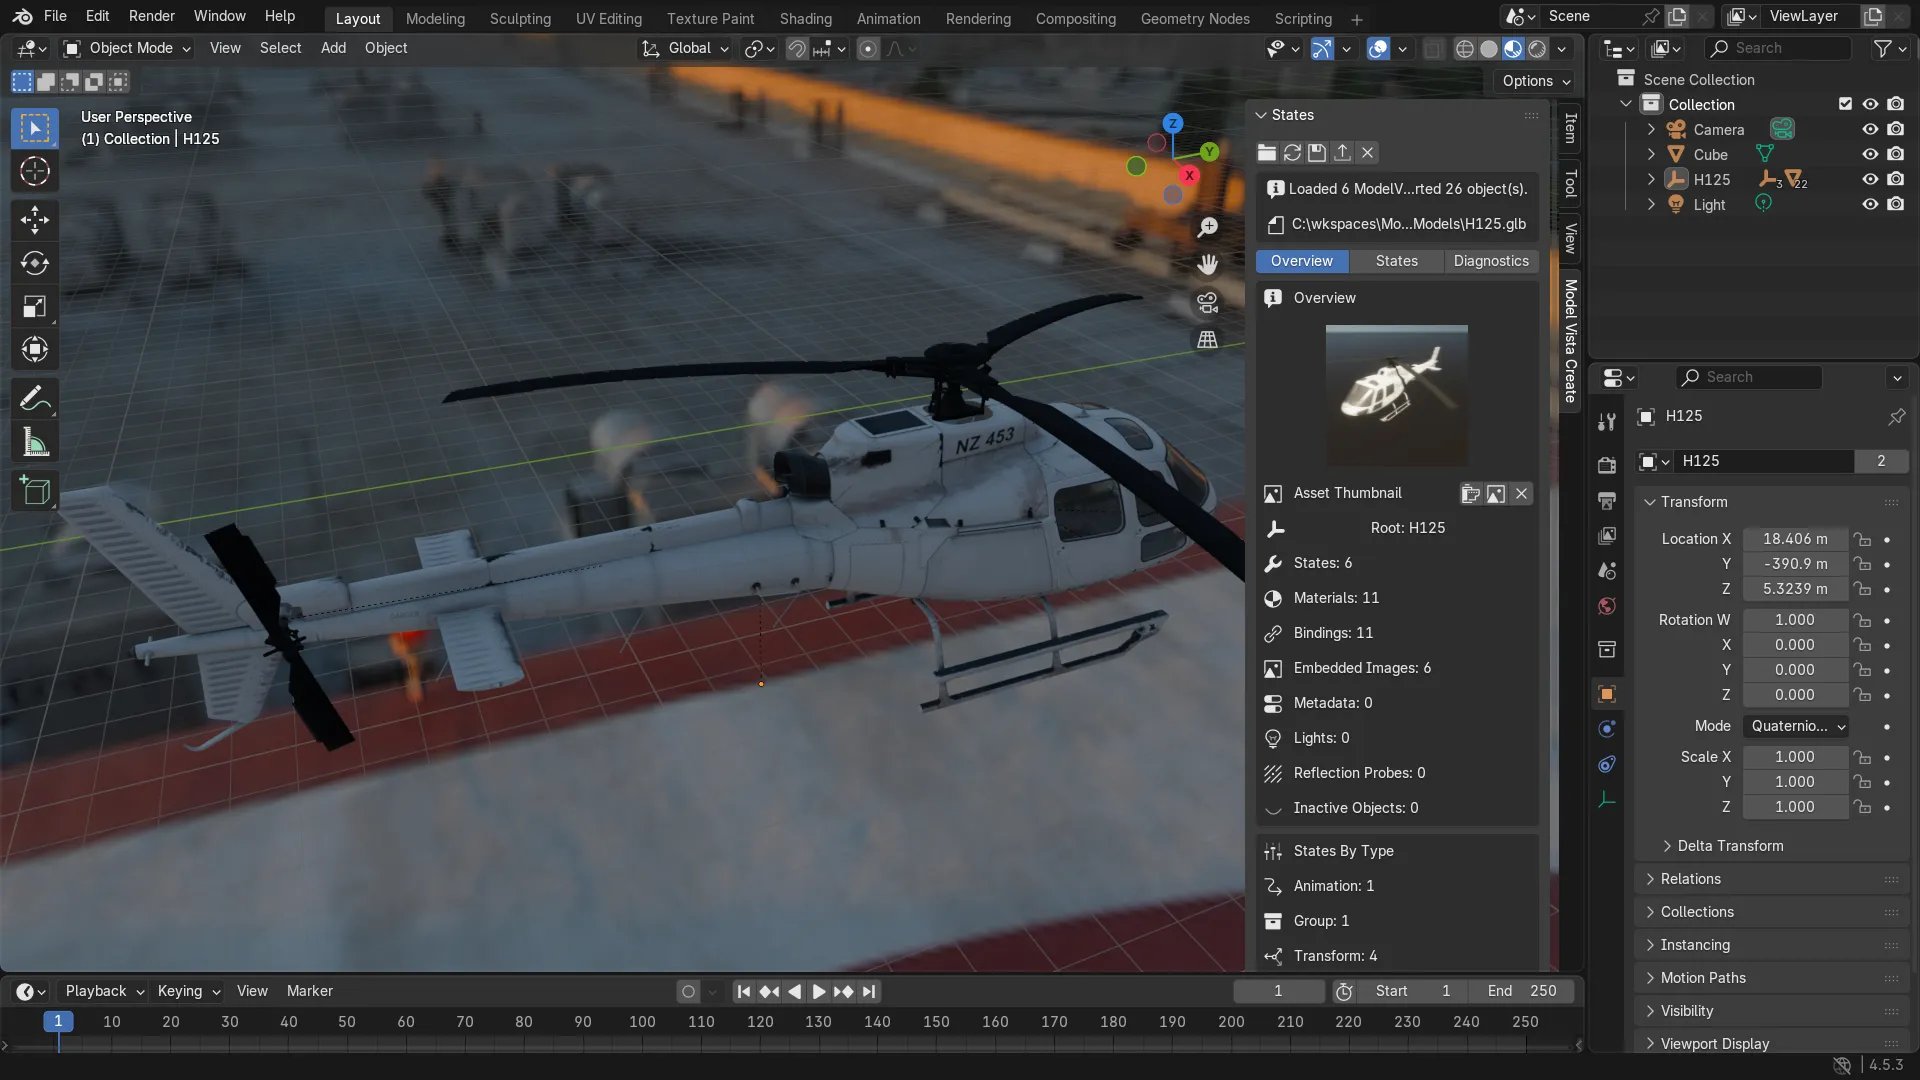Screen dimensions: 1920x1080
Task: Open the Model Vista Create sidebar tab
Action: (1570, 341)
